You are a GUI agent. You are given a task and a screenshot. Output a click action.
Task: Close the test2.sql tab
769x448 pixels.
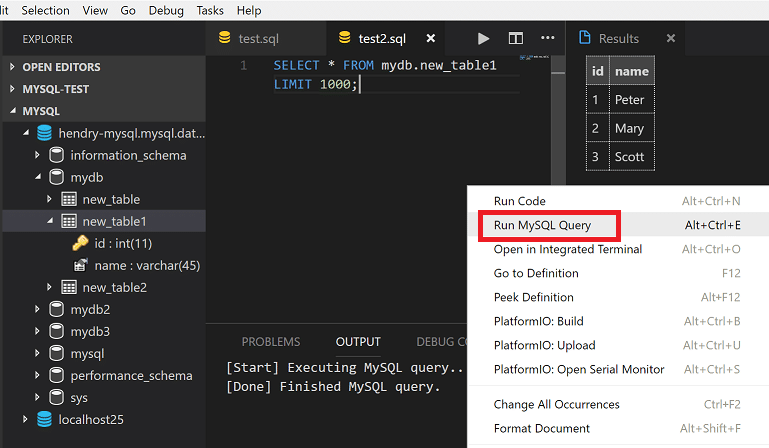click(431, 38)
